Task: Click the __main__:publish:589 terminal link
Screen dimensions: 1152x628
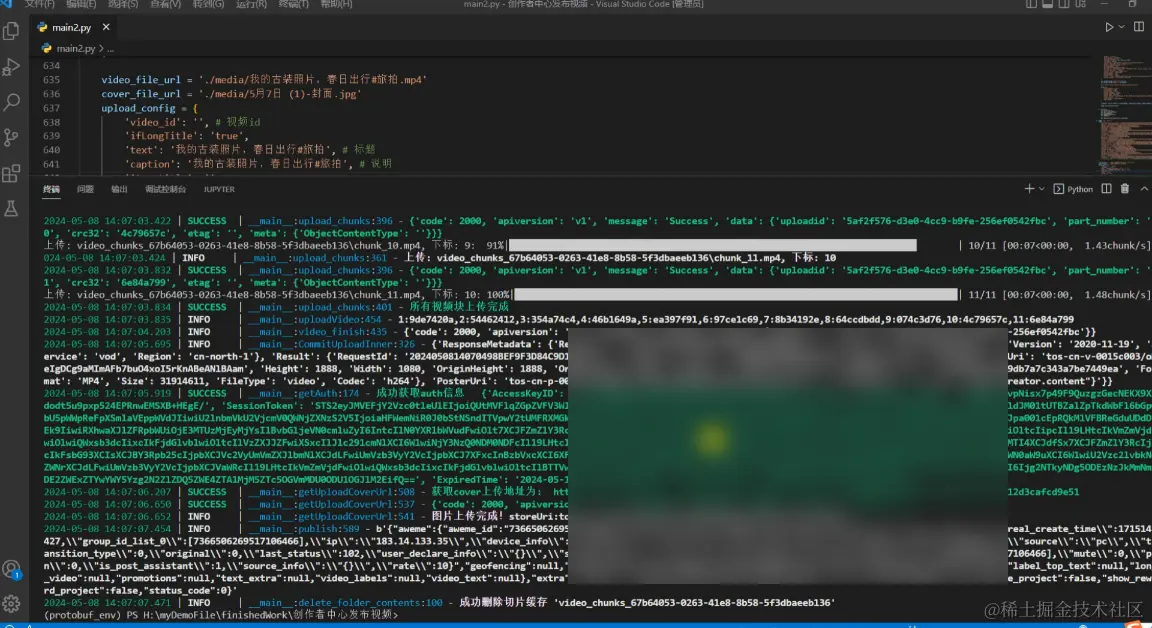Action: point(303,529)
